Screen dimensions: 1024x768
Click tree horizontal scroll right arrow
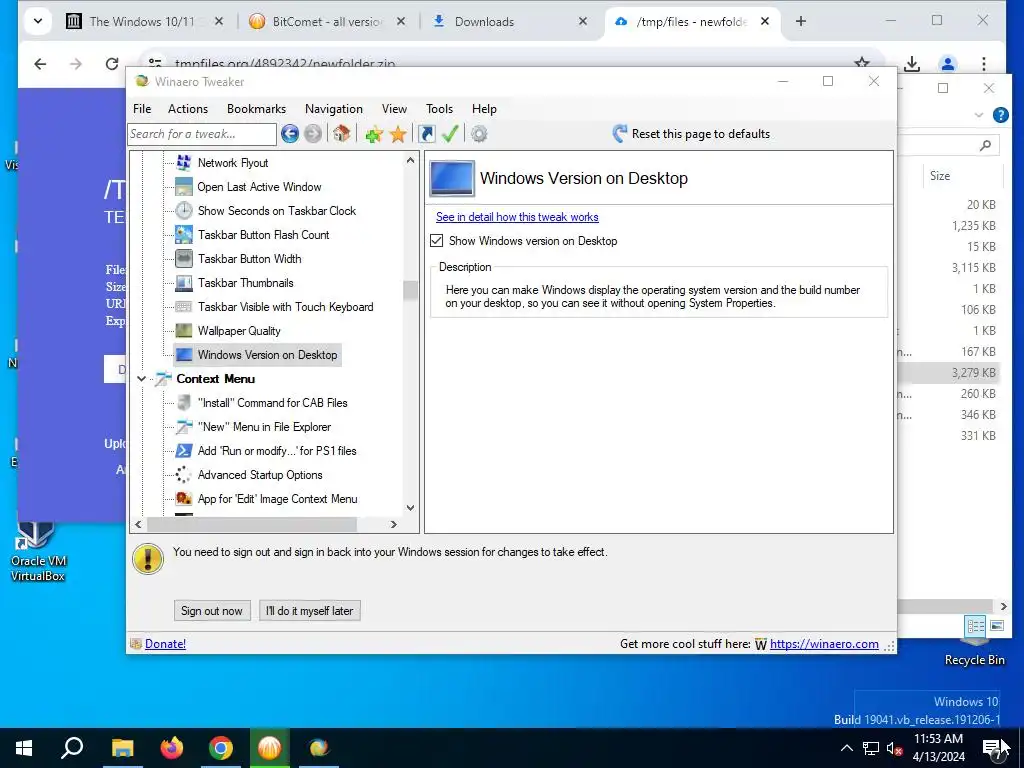coord(393,524)
